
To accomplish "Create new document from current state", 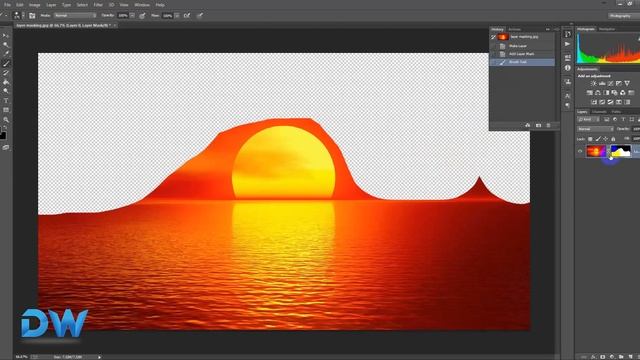I will (528, 125).
